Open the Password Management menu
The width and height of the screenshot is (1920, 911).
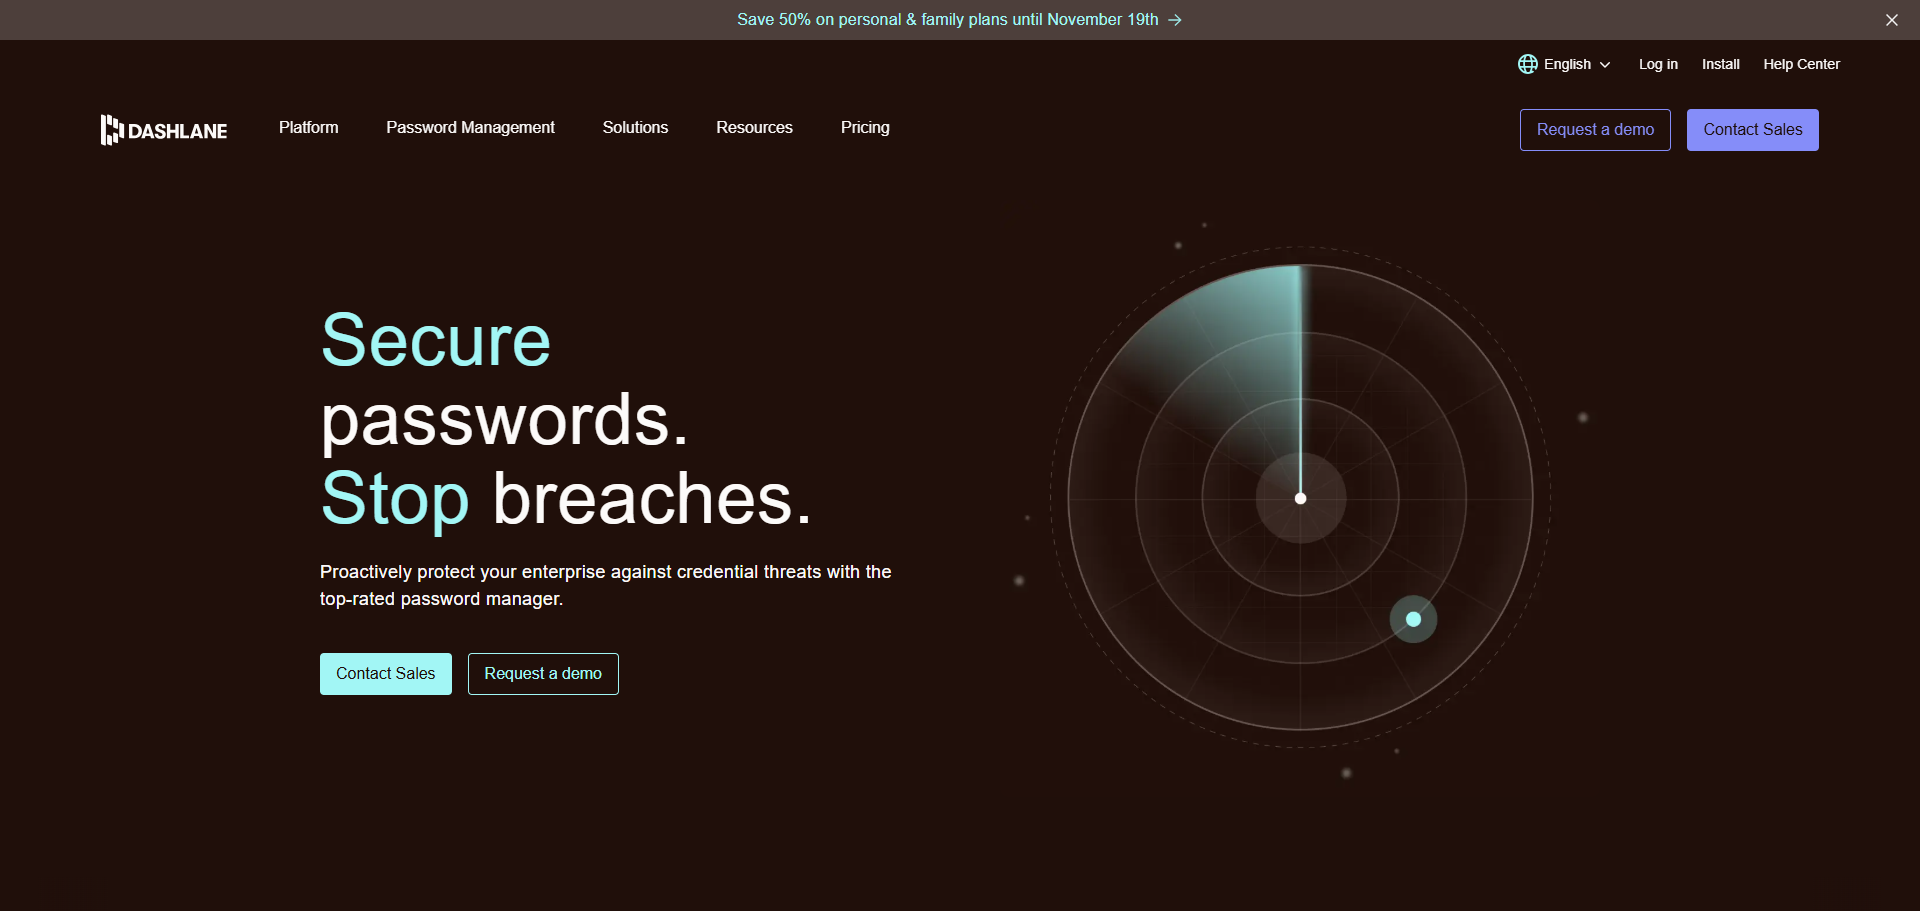coord(470,128)
